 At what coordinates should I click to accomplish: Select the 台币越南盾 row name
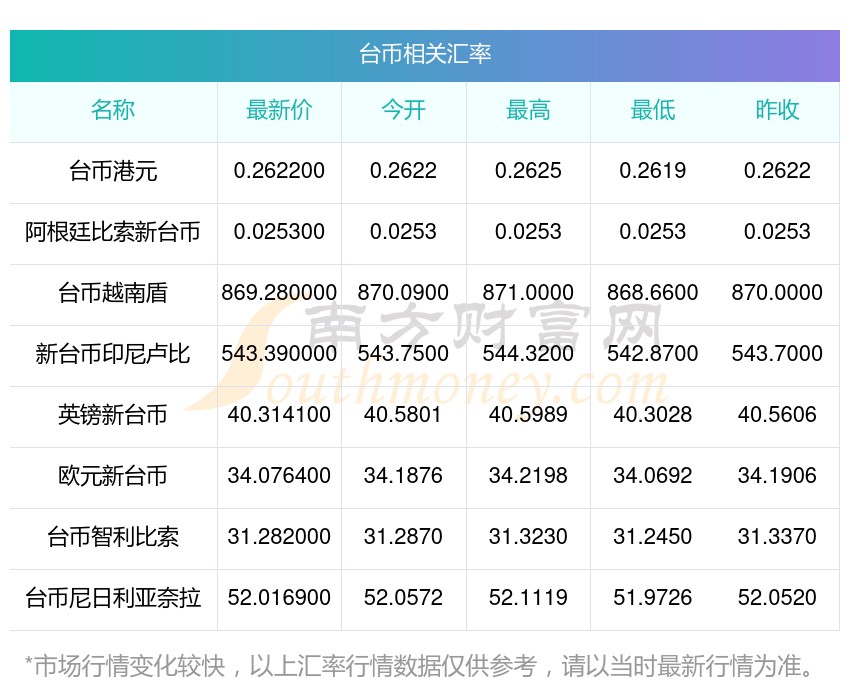click(x=113, y=293)
